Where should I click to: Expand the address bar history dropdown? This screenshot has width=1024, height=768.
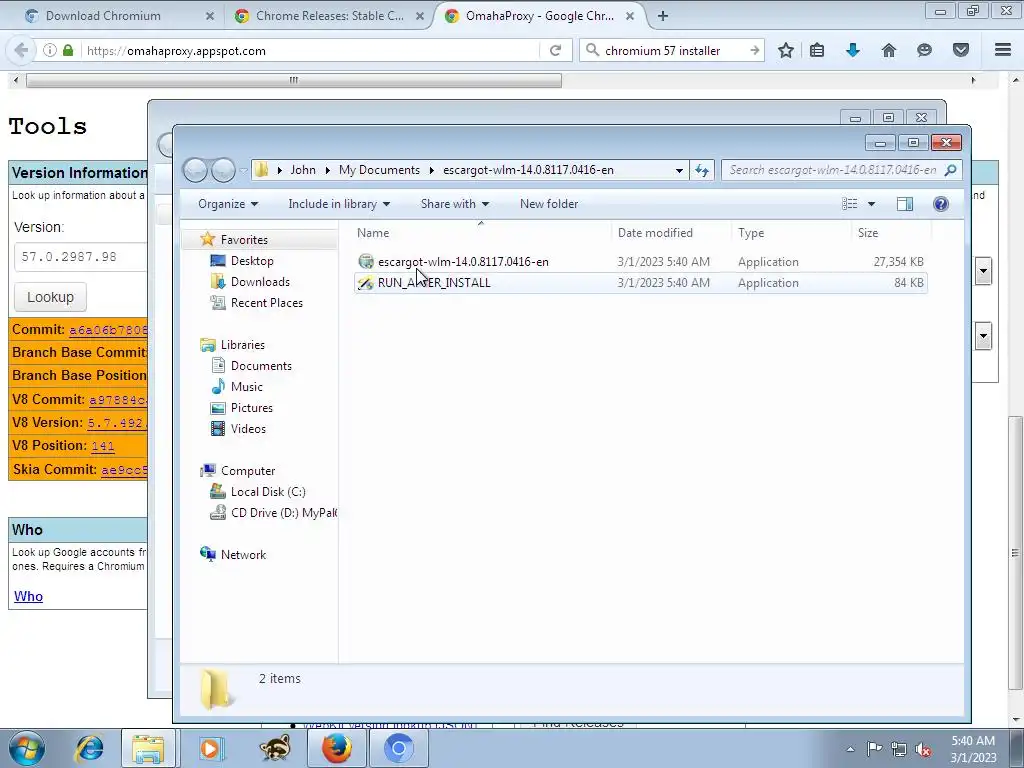click(x=679, y=170)
